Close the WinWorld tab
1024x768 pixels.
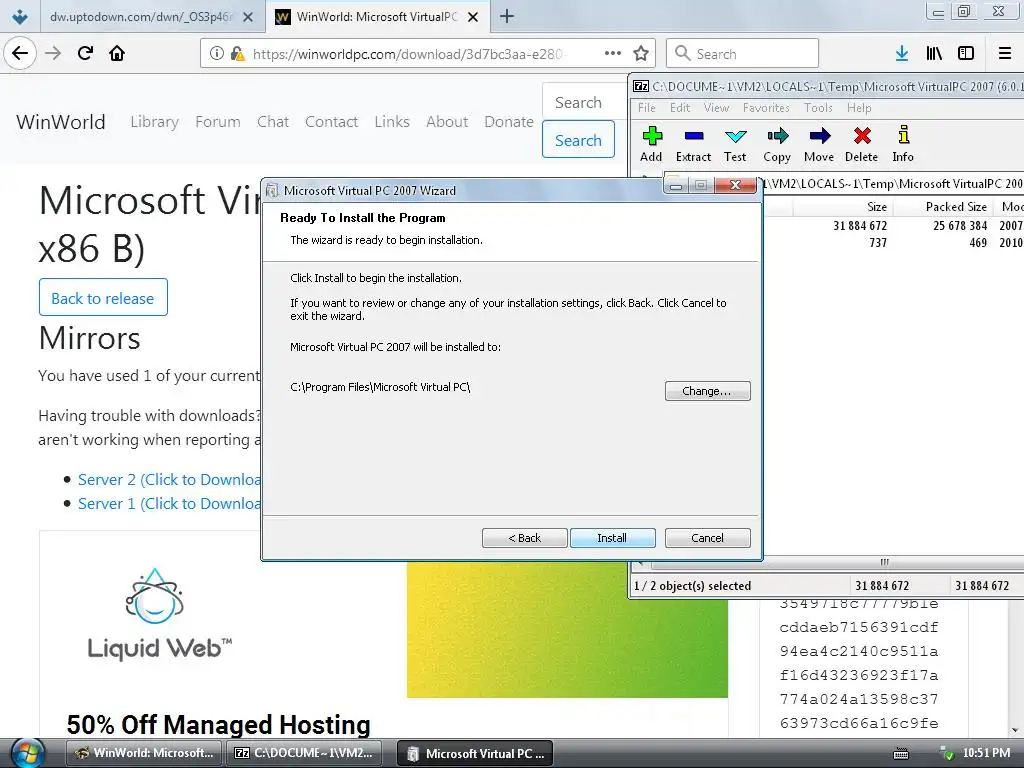[473, 17]
